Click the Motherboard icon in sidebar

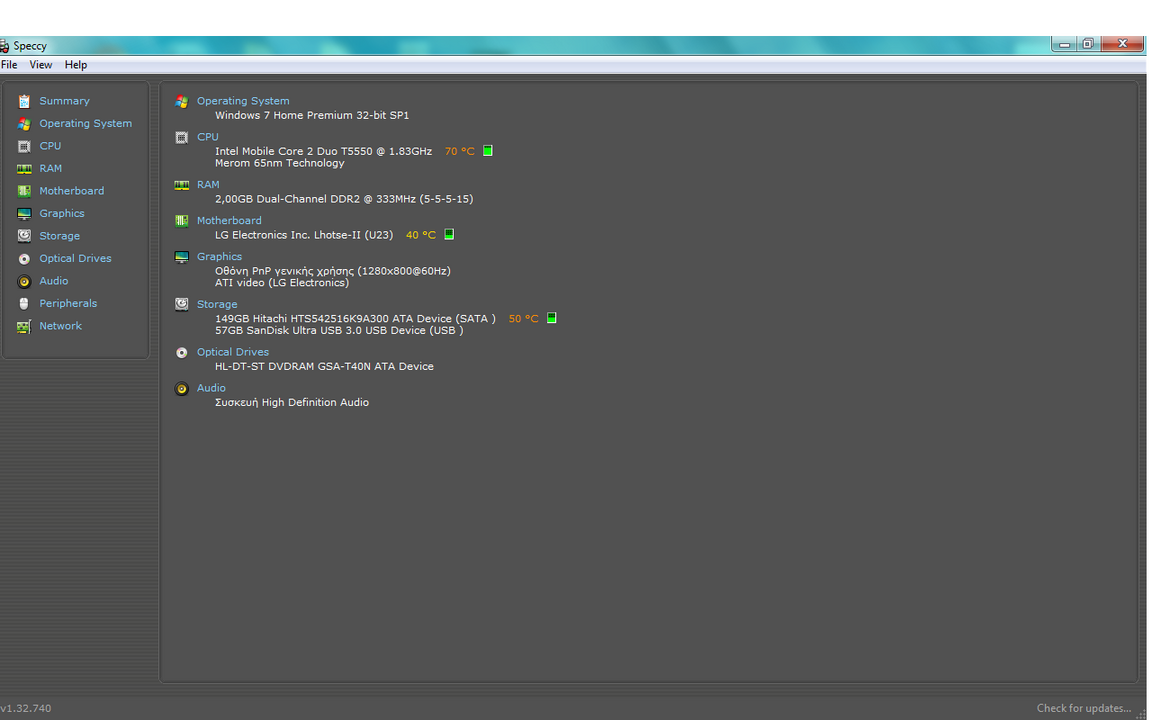pyautogui.click(x=24, y=191)
